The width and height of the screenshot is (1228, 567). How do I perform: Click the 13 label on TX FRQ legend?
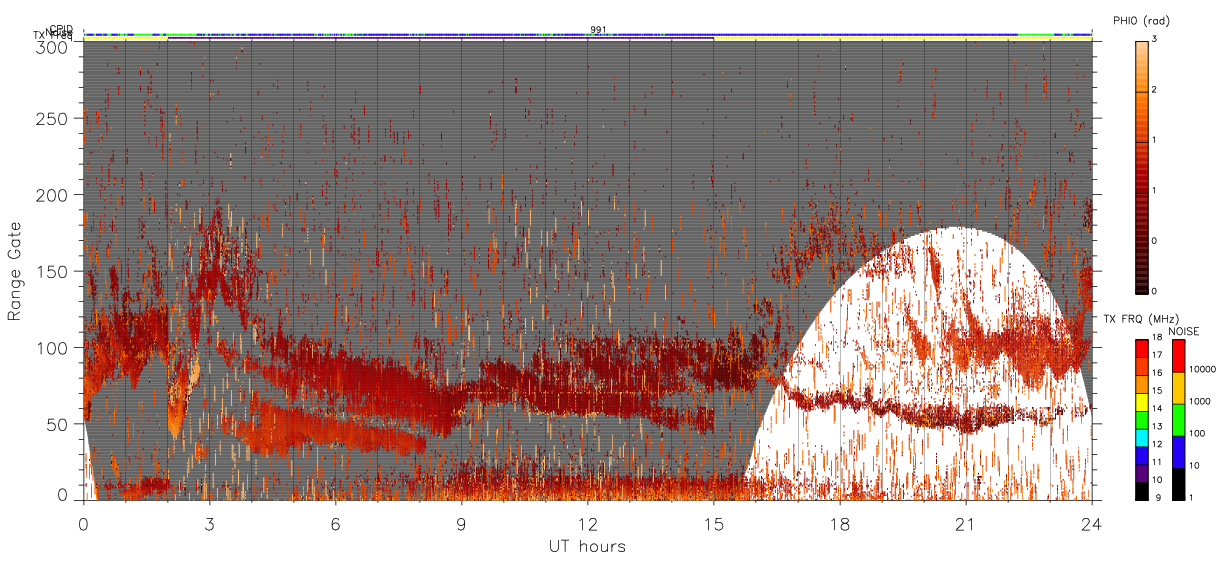pos(1157,428)
